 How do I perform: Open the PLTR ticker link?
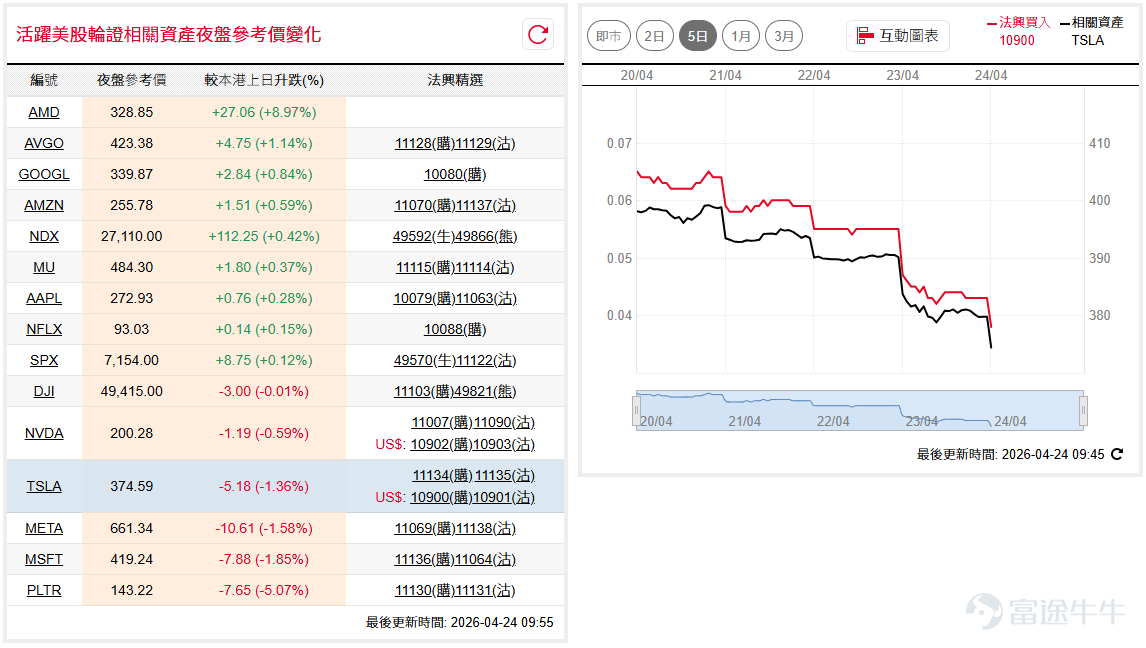pyautogui.click(x=44, y=590)
